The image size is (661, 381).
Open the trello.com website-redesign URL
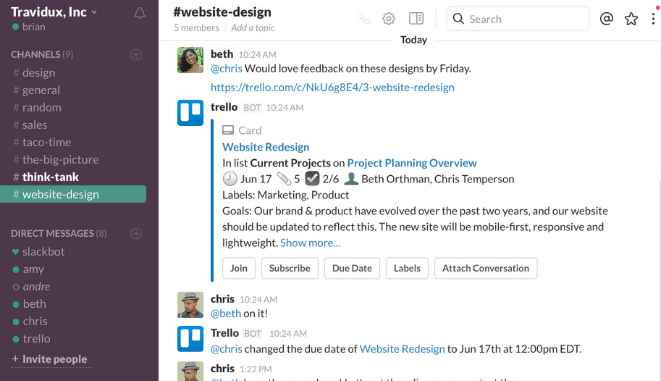tap(332, 87)
